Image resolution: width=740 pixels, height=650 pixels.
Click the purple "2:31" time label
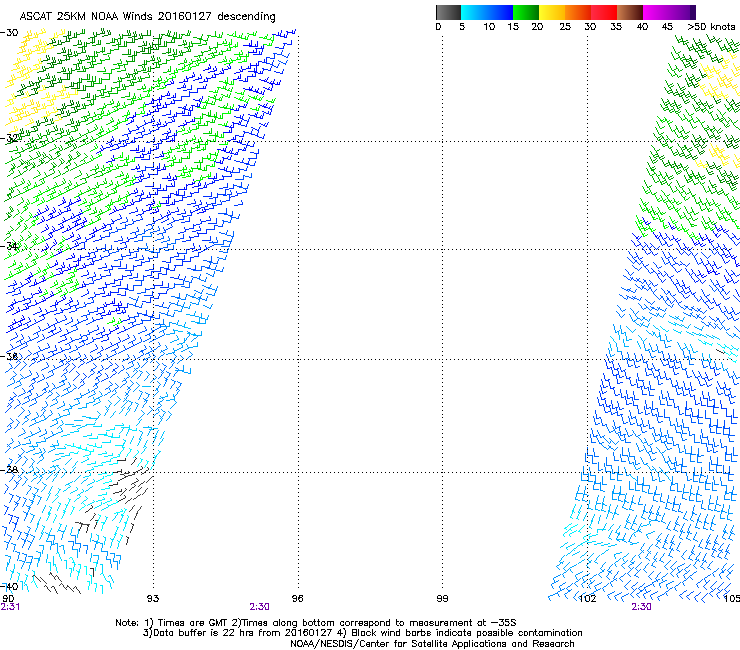tap(10, 607)
